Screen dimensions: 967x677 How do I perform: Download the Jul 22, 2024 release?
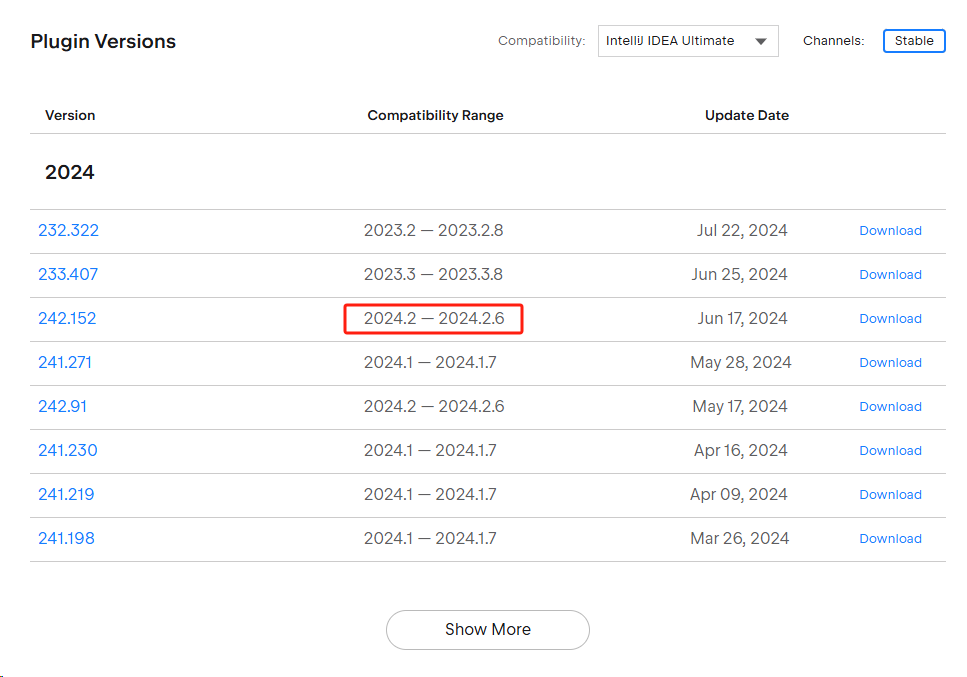pos(890,230)
